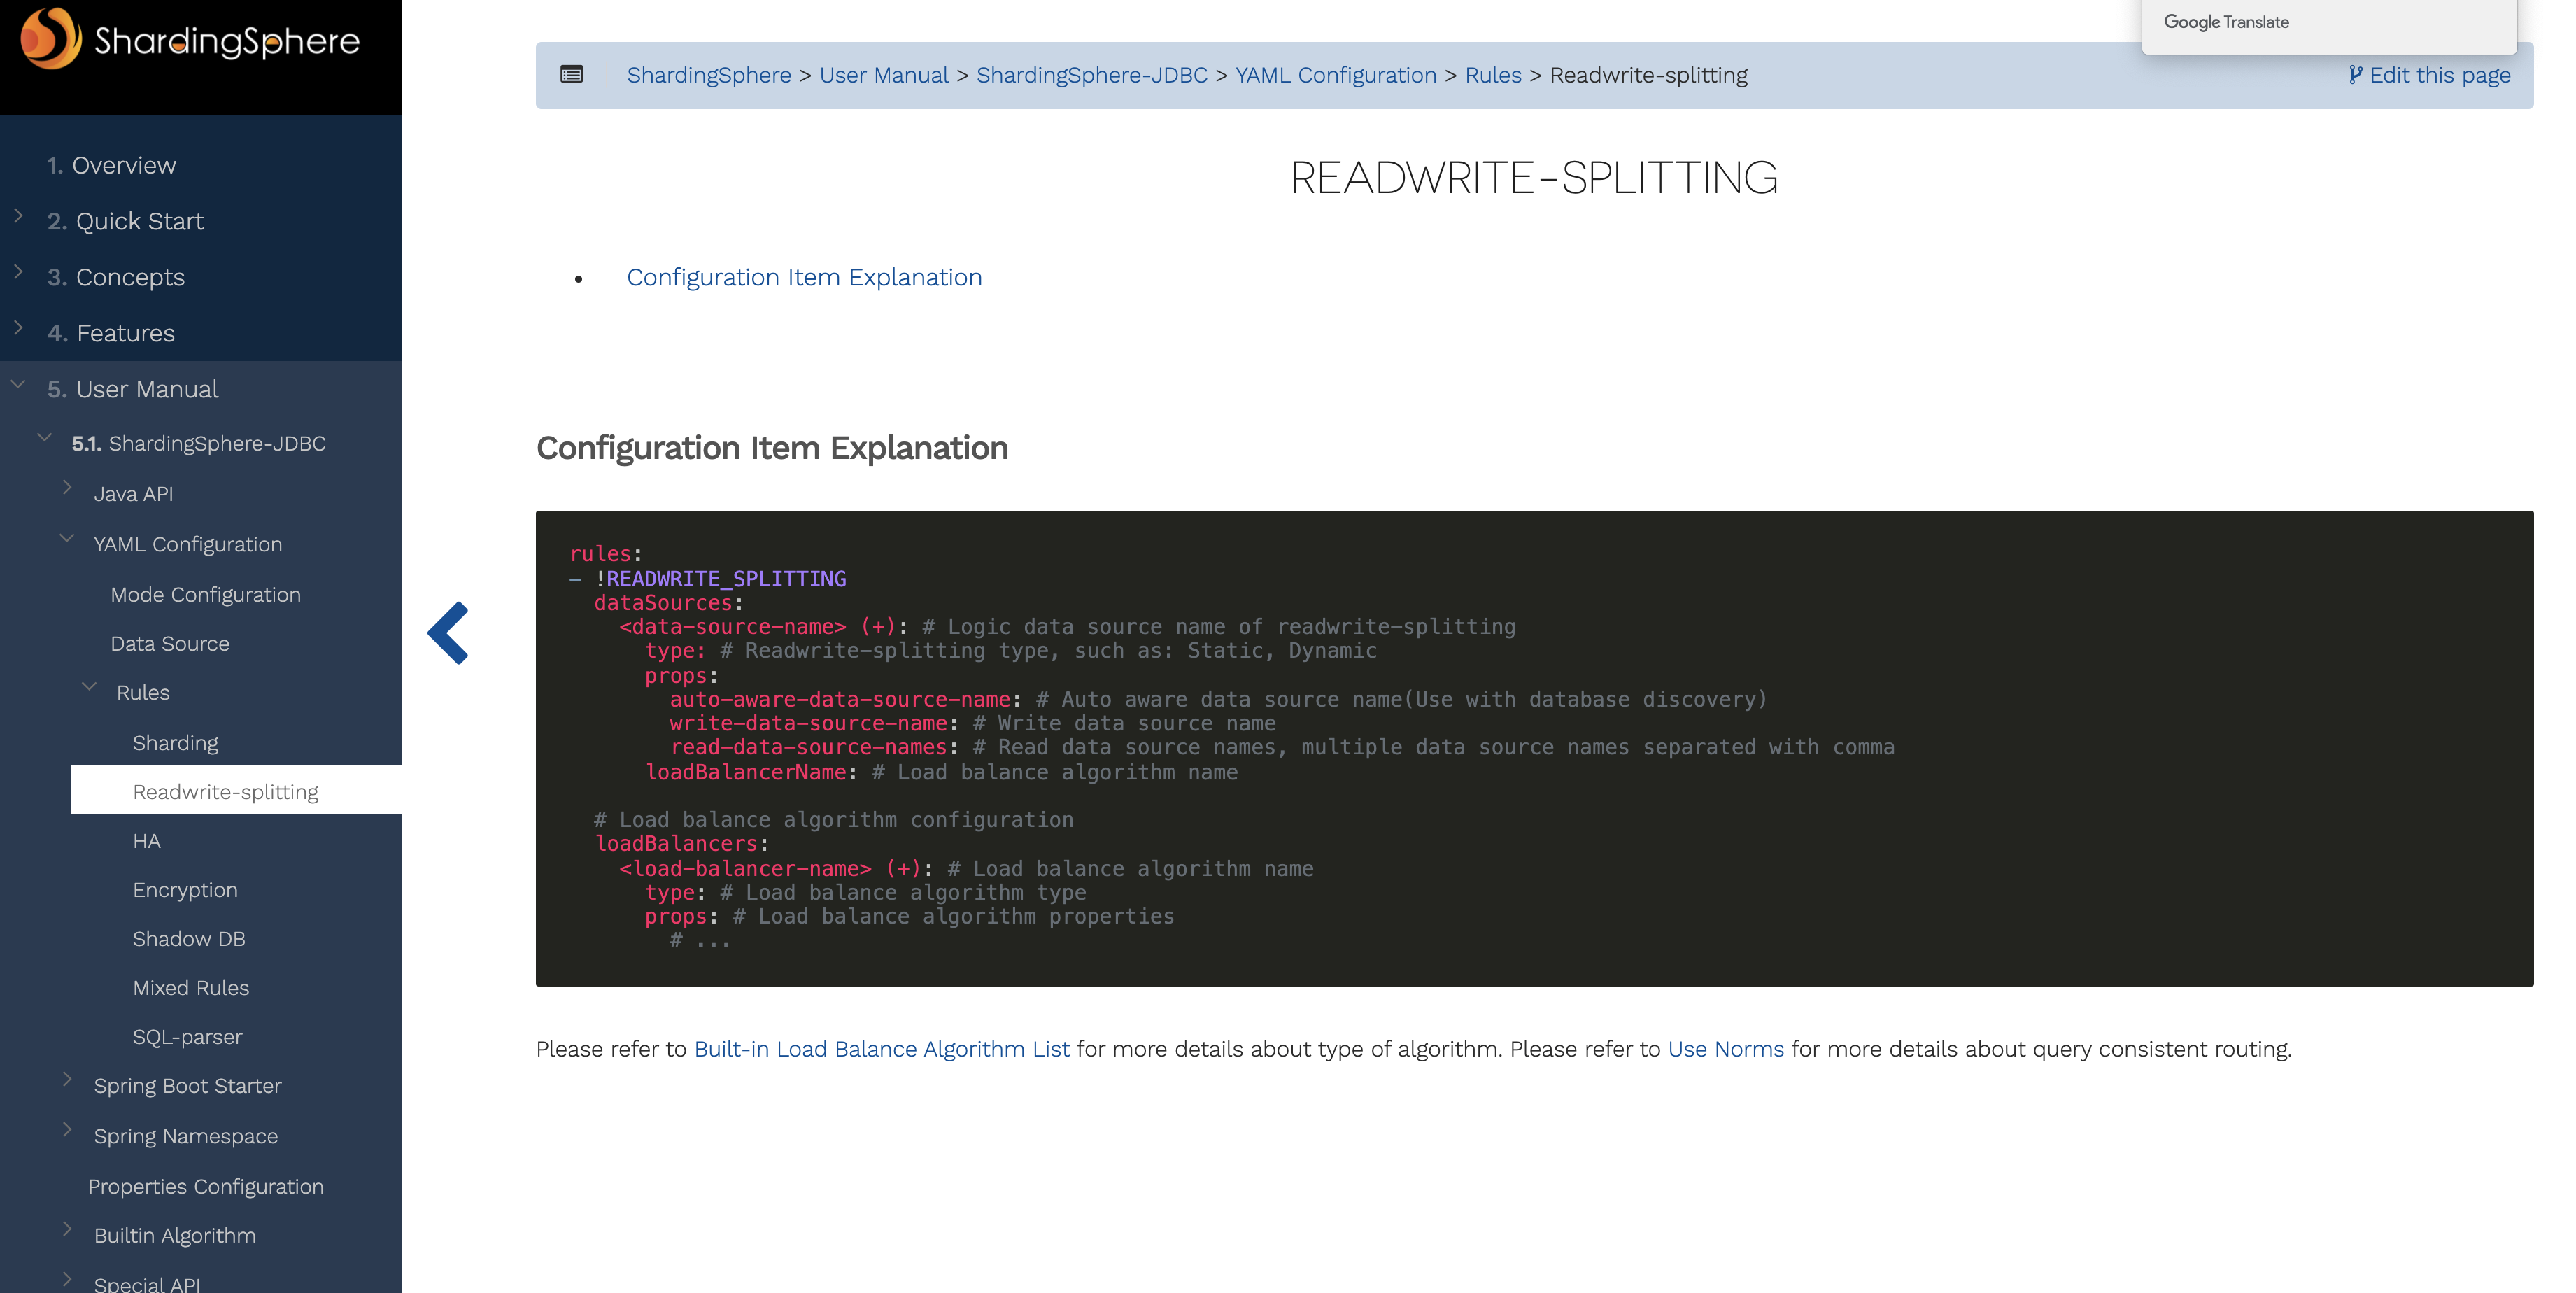Viewport: 2576px width, 1293px height.
Task: Toggle the table of contents icon
Action: point(572,74)
